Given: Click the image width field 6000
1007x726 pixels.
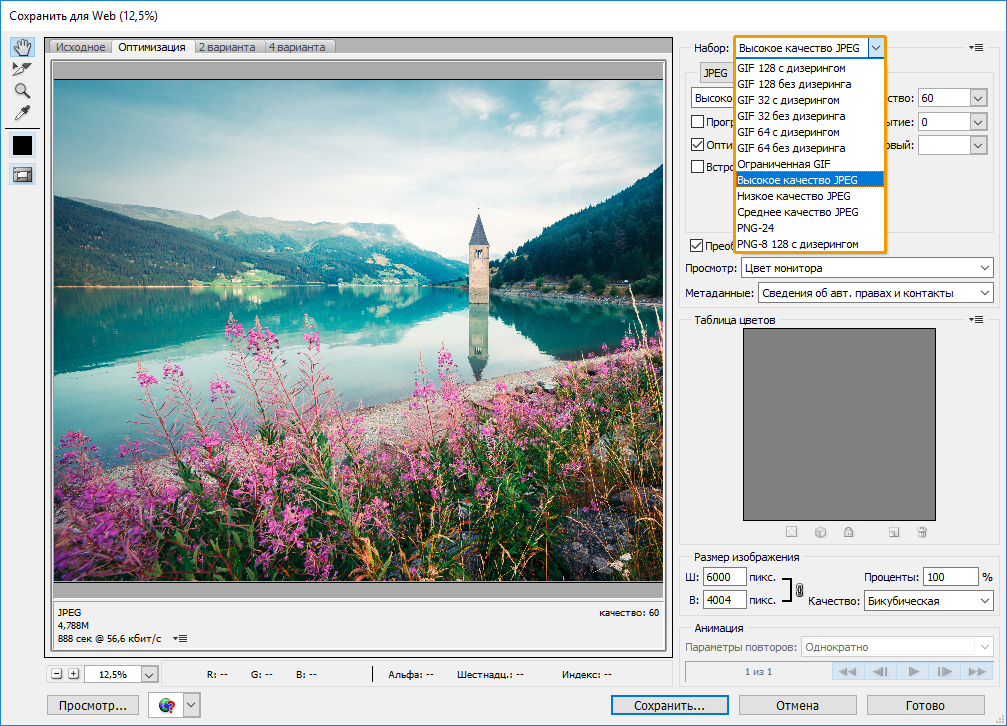Looking at the screenshot, I should point(724,577).
